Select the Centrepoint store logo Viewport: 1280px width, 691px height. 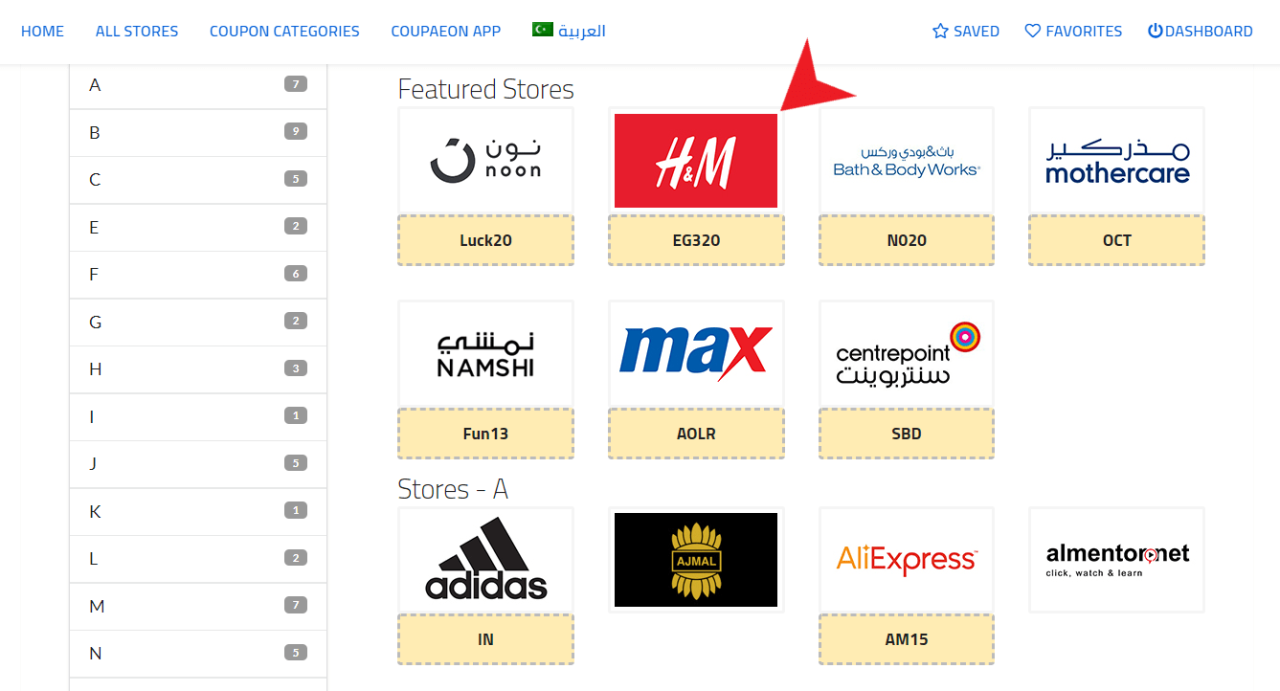pyautogui.click(x=906, y=354)
